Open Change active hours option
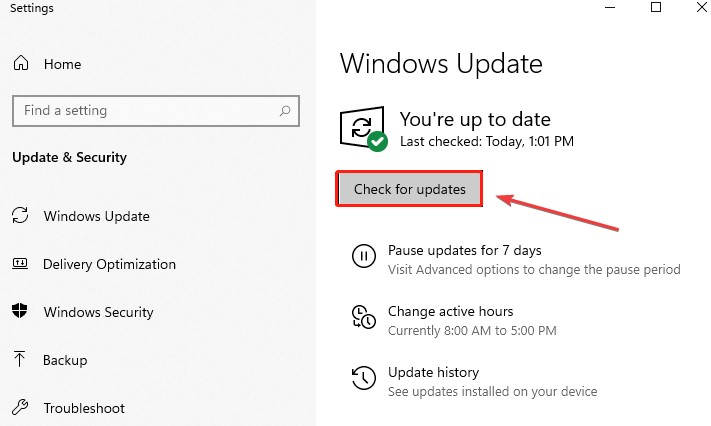 point(451,311)
